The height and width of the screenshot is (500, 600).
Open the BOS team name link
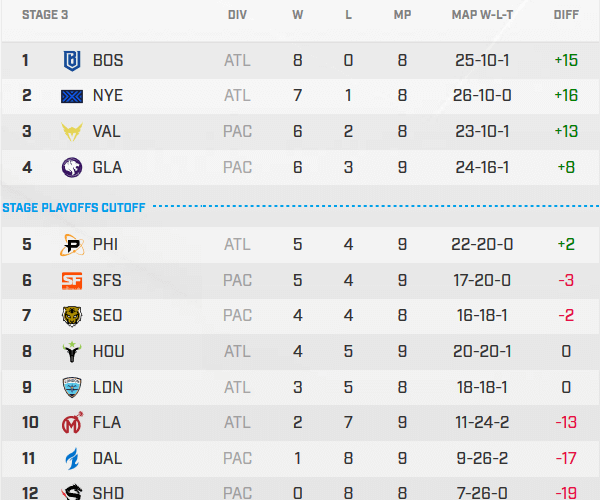[x=108, y=60]
